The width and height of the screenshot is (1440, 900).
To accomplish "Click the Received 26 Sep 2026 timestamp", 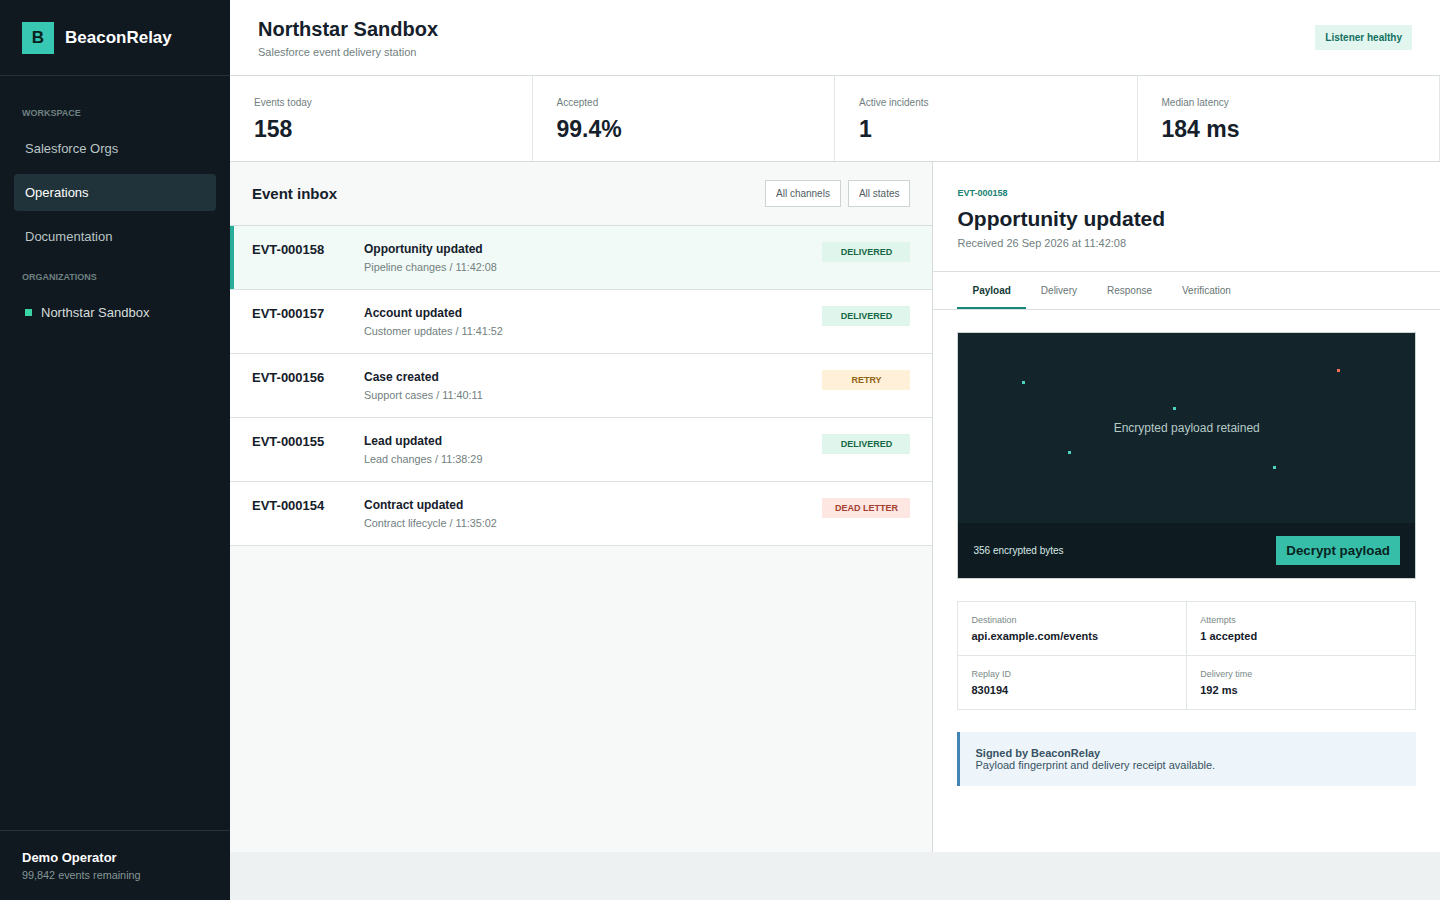I will click(1041, 243).
